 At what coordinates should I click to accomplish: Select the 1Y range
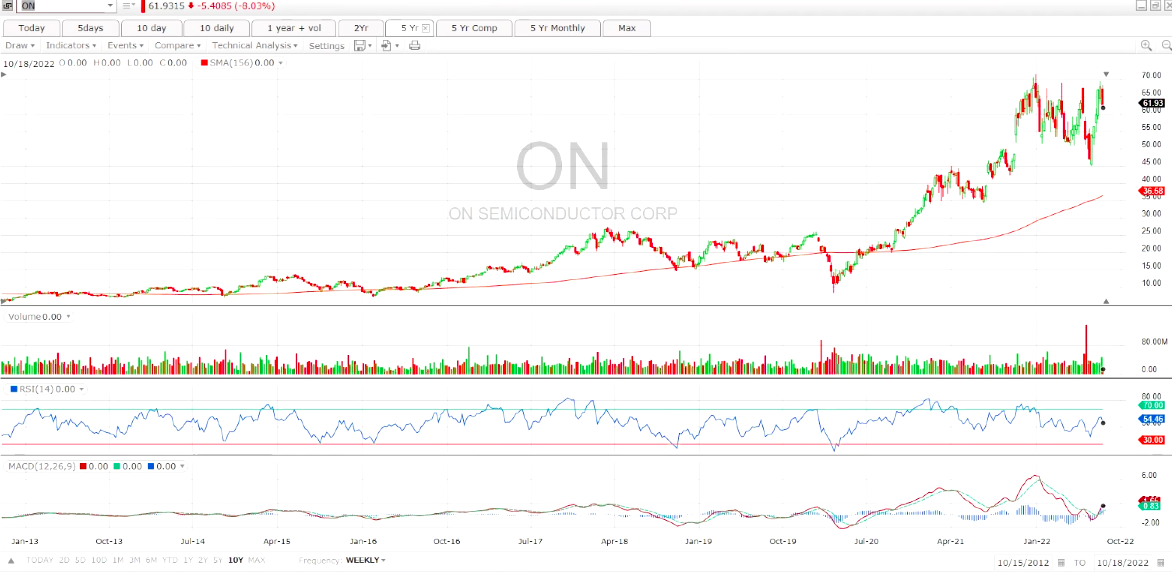tap(188, 560)
